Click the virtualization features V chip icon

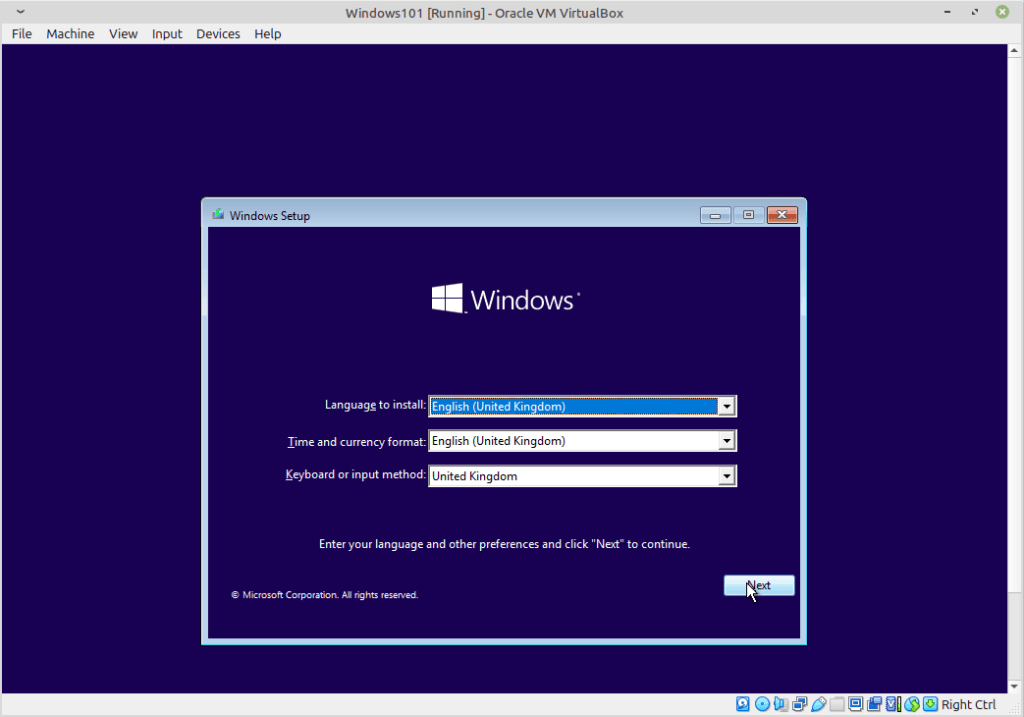[x=893, y=704]
